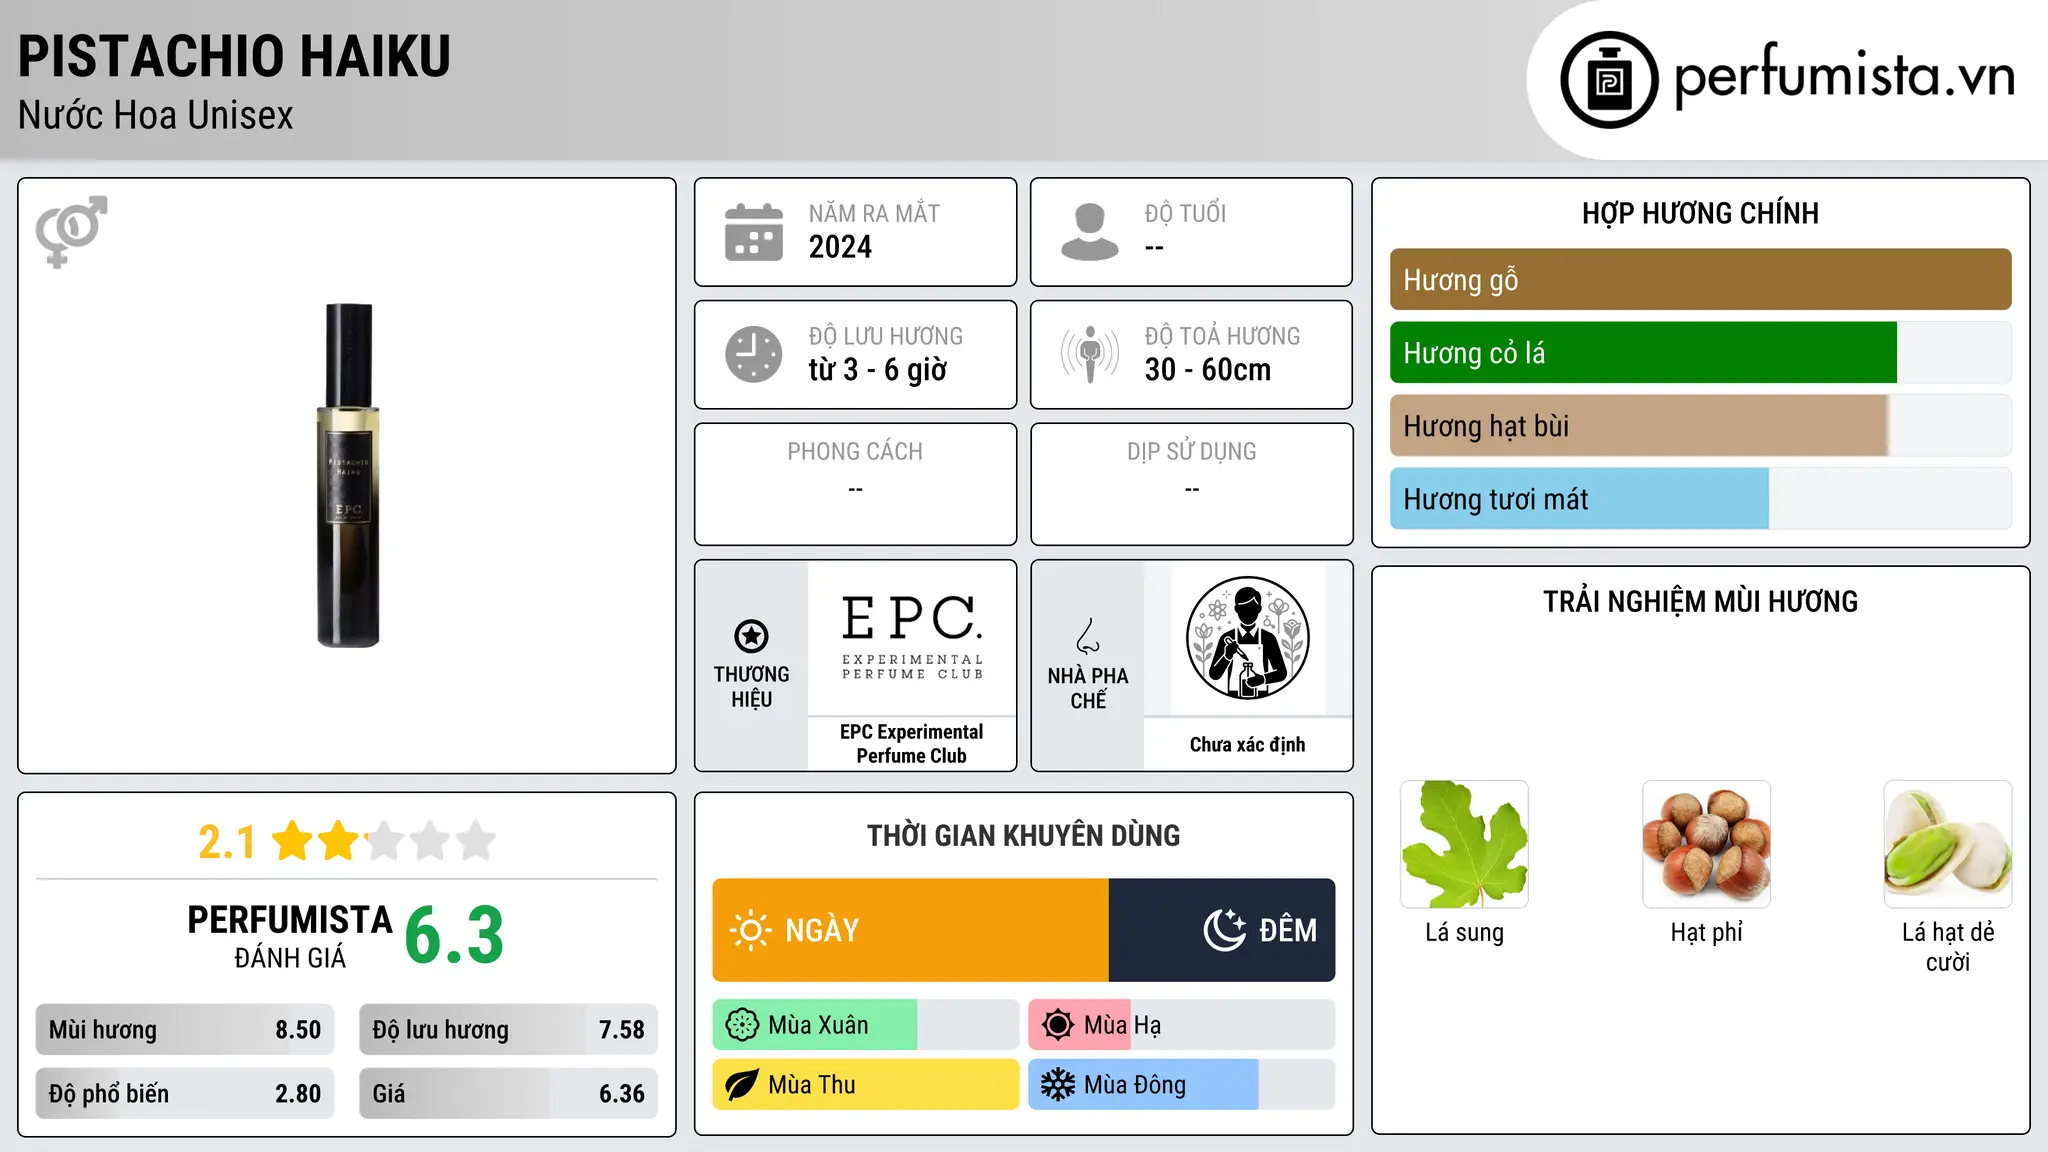Click the leaf icon for Mùa Thu
This screenshot has width=2048, height=1152.
coord(742,1085)
